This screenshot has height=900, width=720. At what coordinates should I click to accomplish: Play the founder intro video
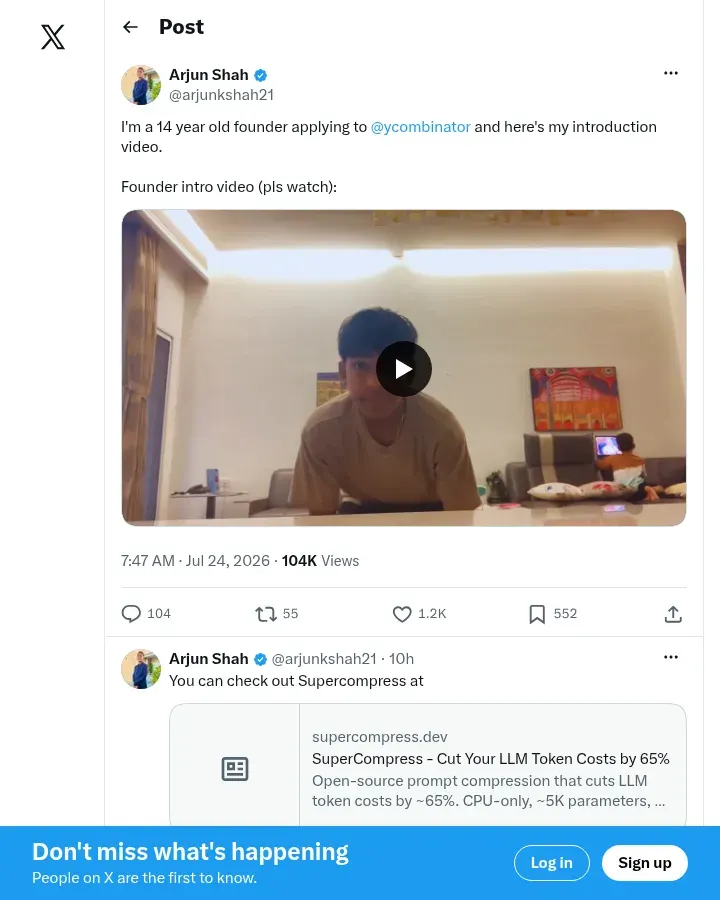(404, 369)
